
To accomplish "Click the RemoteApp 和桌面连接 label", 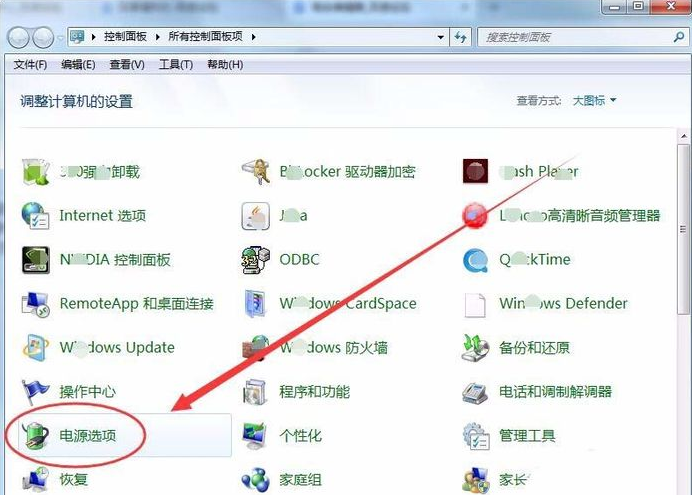I will pos(137,304).
